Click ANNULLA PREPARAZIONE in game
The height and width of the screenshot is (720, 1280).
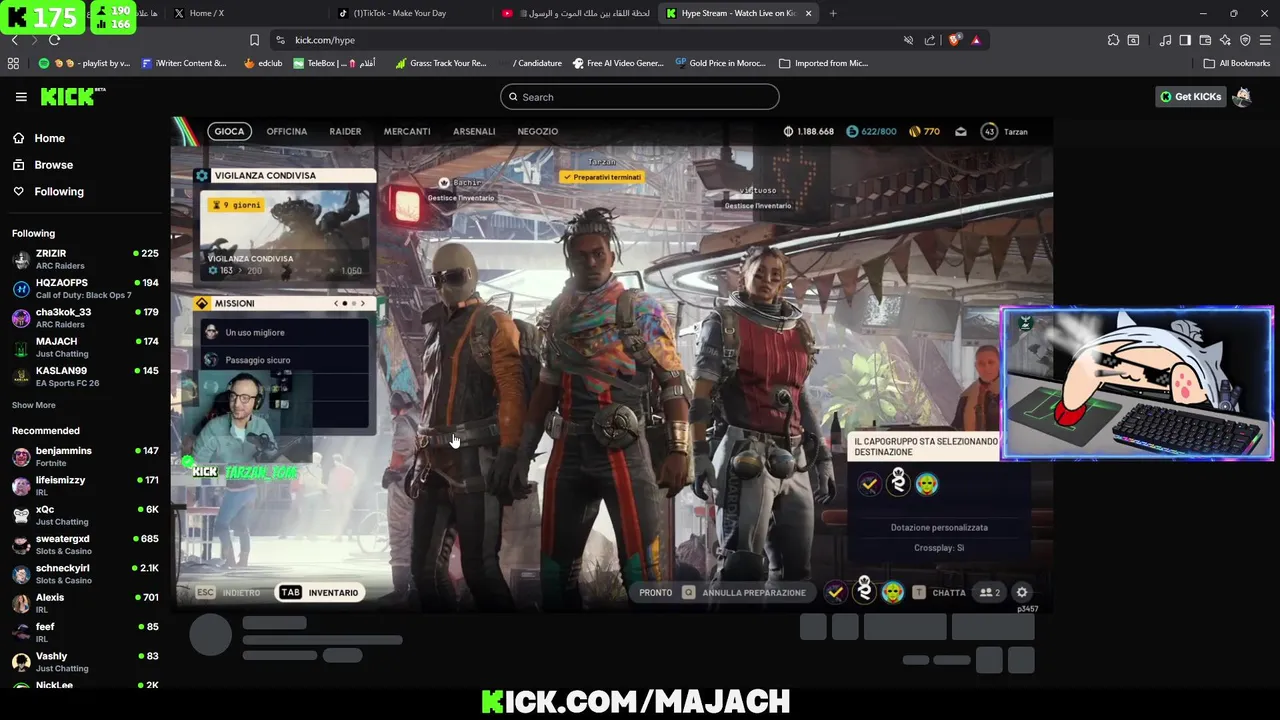tap(744, 592)
